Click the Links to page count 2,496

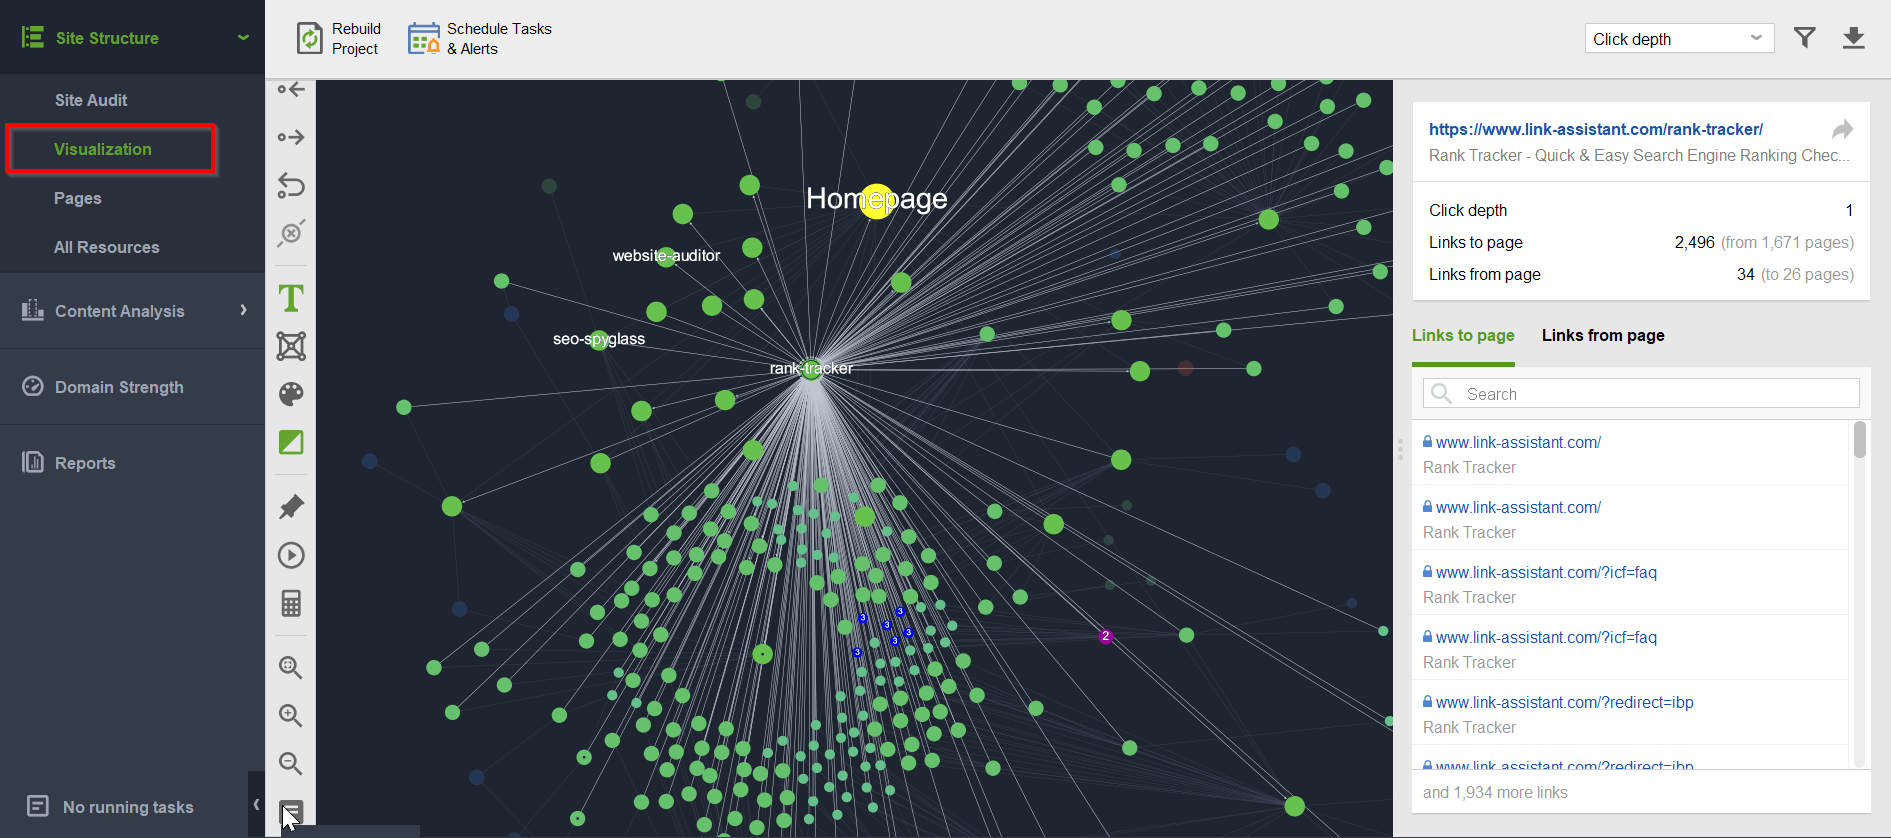coord(1694,242)
